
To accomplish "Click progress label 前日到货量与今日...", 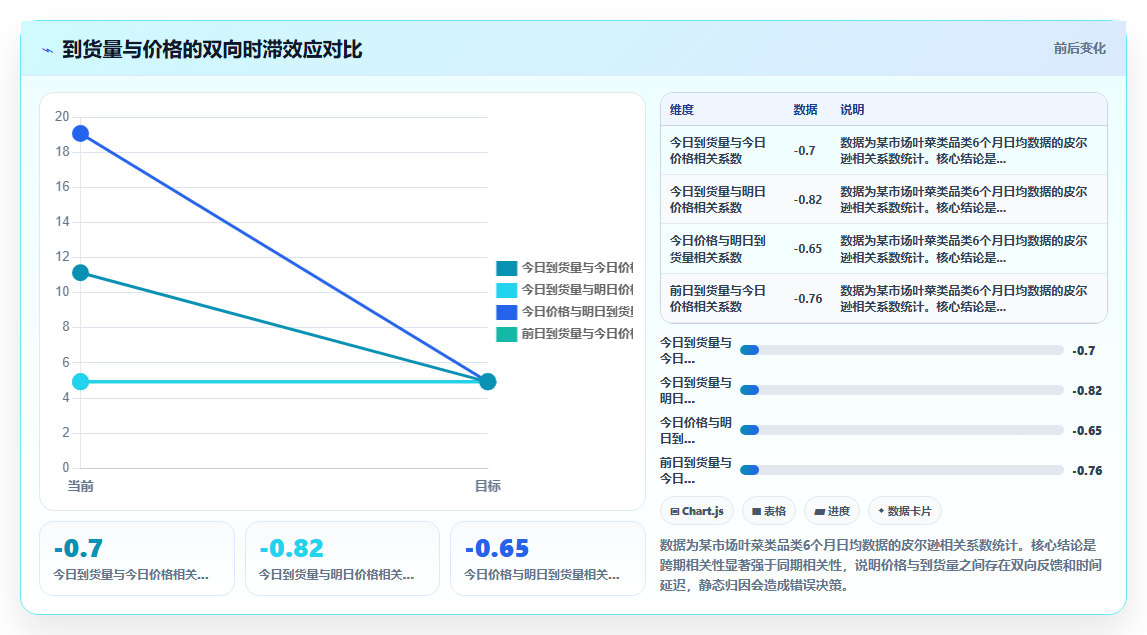I will [x=696, y=470].
